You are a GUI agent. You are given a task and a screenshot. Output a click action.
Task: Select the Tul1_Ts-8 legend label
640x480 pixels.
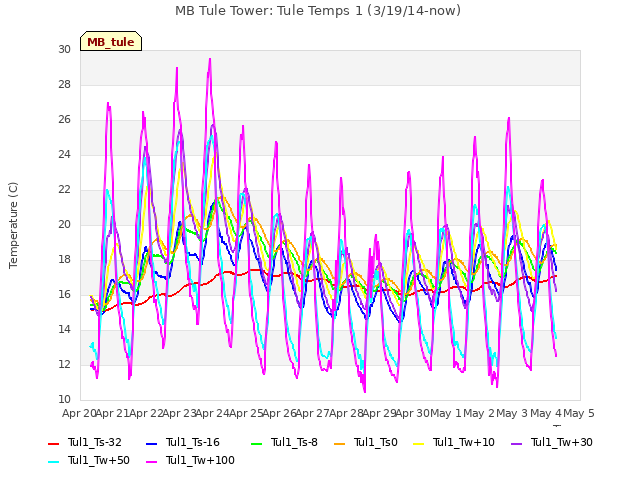[x=294, y=442]
